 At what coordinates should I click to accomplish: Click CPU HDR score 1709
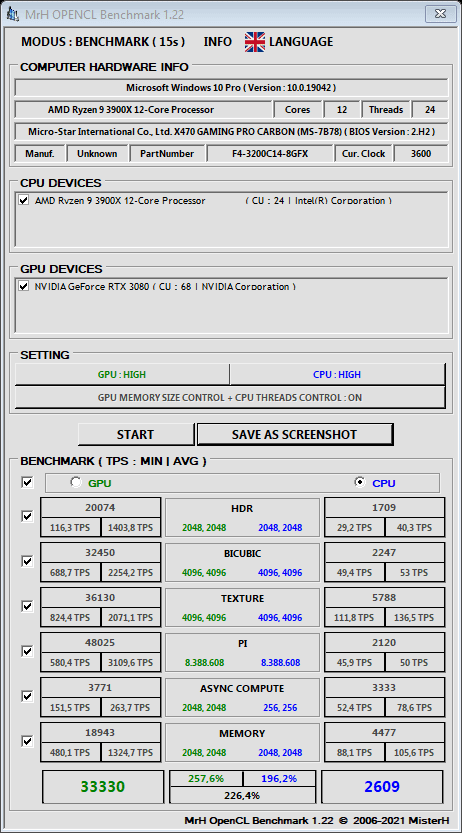tap(384, 507)
